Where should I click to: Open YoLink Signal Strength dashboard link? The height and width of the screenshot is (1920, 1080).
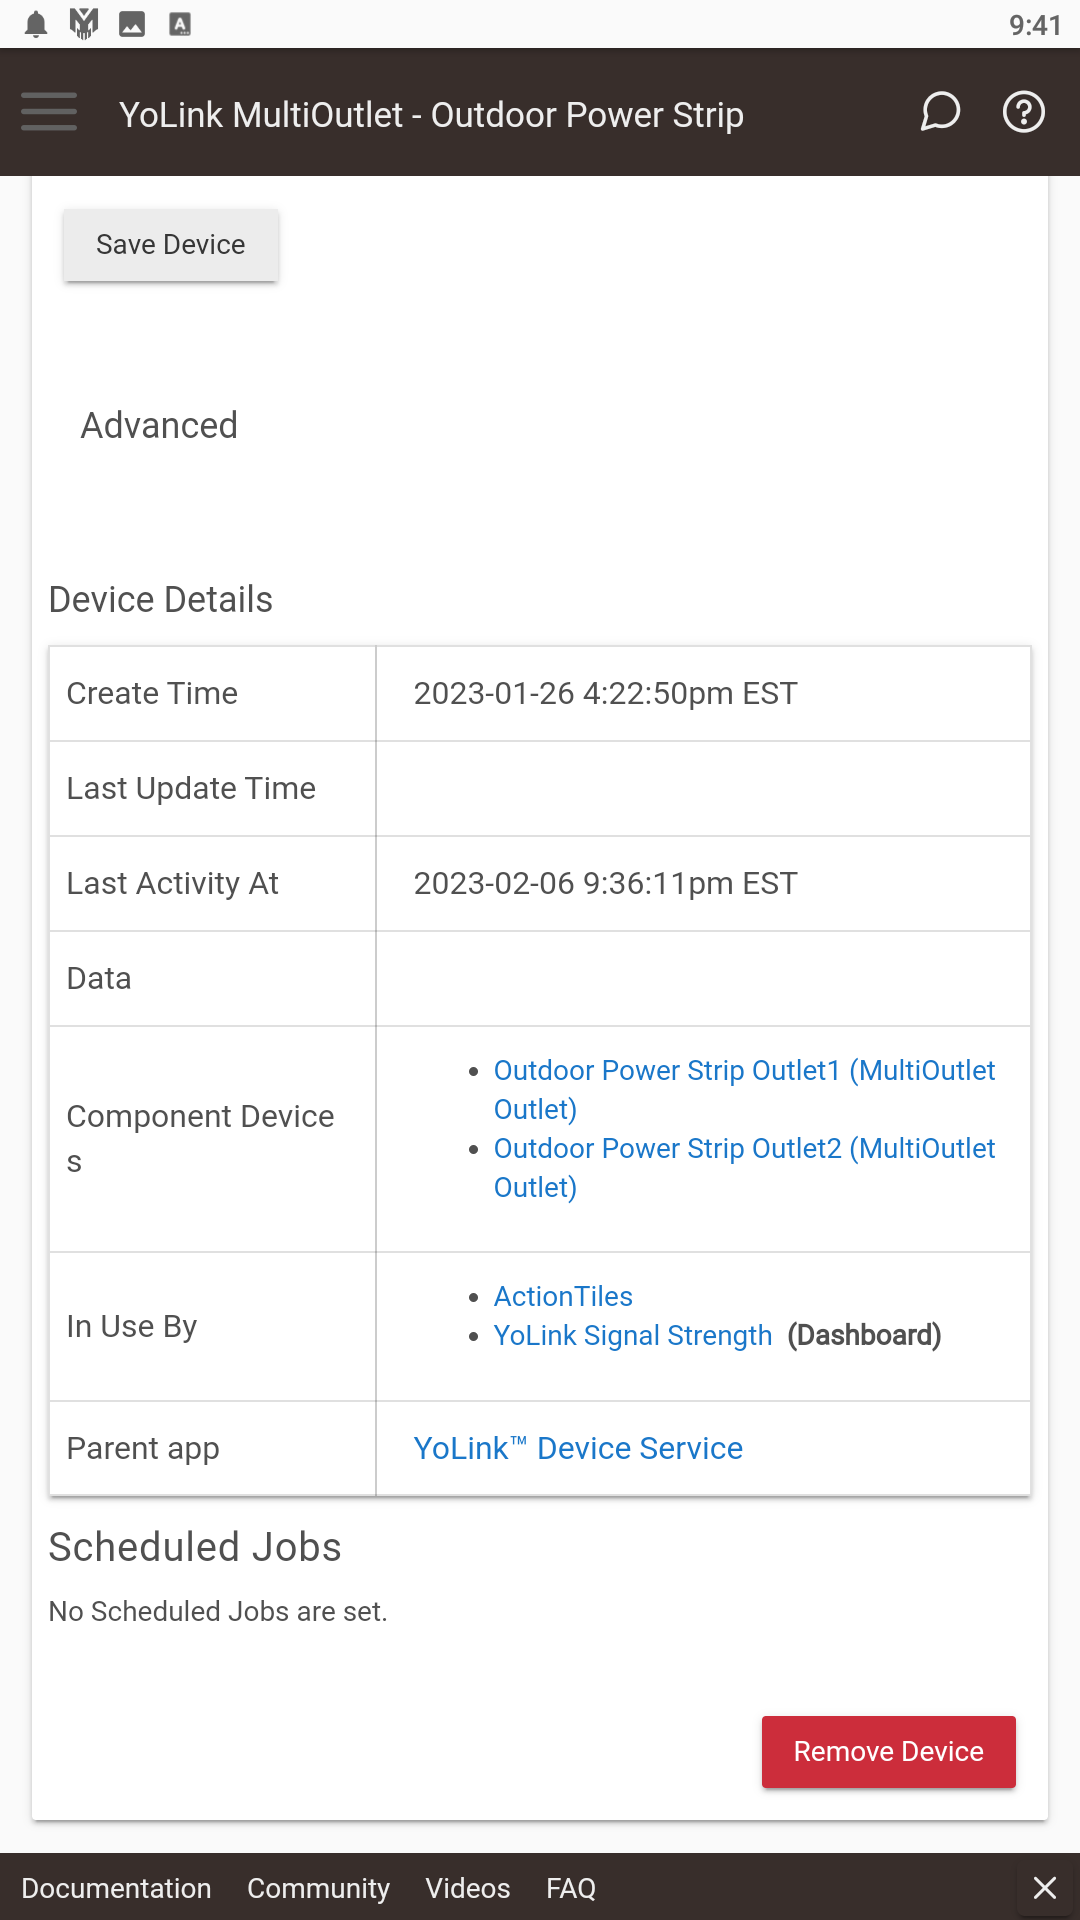point(633,1336)
